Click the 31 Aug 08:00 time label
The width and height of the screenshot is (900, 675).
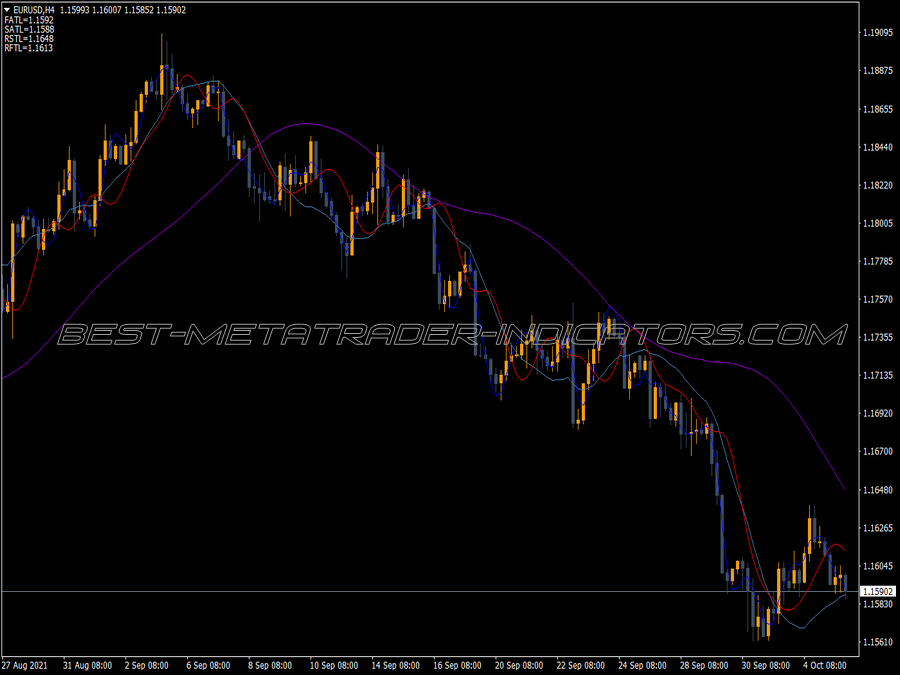click(x=87, y=665)
